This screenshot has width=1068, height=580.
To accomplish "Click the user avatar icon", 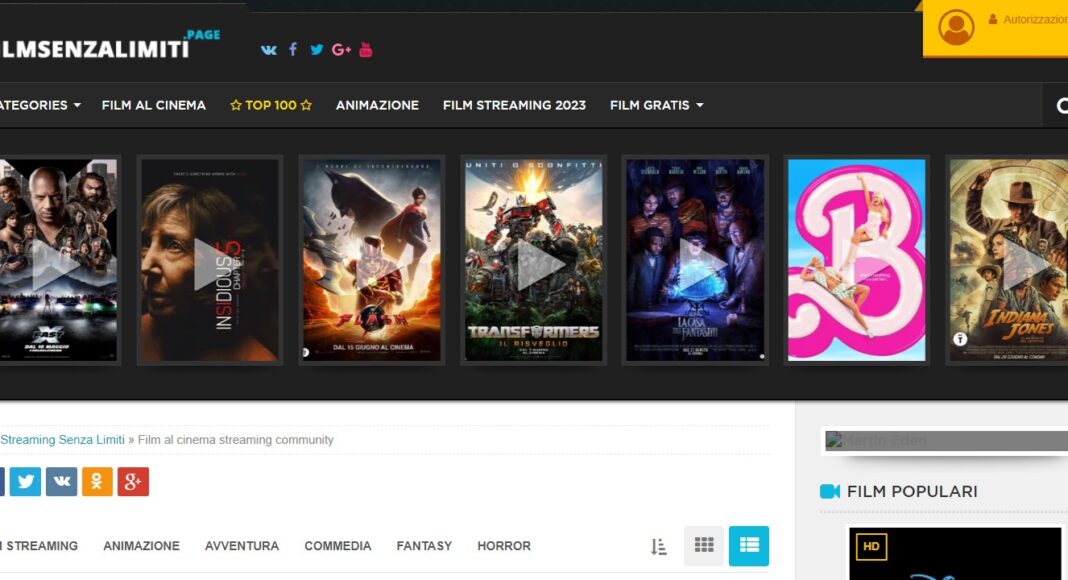I will click(x=956, y=27).
